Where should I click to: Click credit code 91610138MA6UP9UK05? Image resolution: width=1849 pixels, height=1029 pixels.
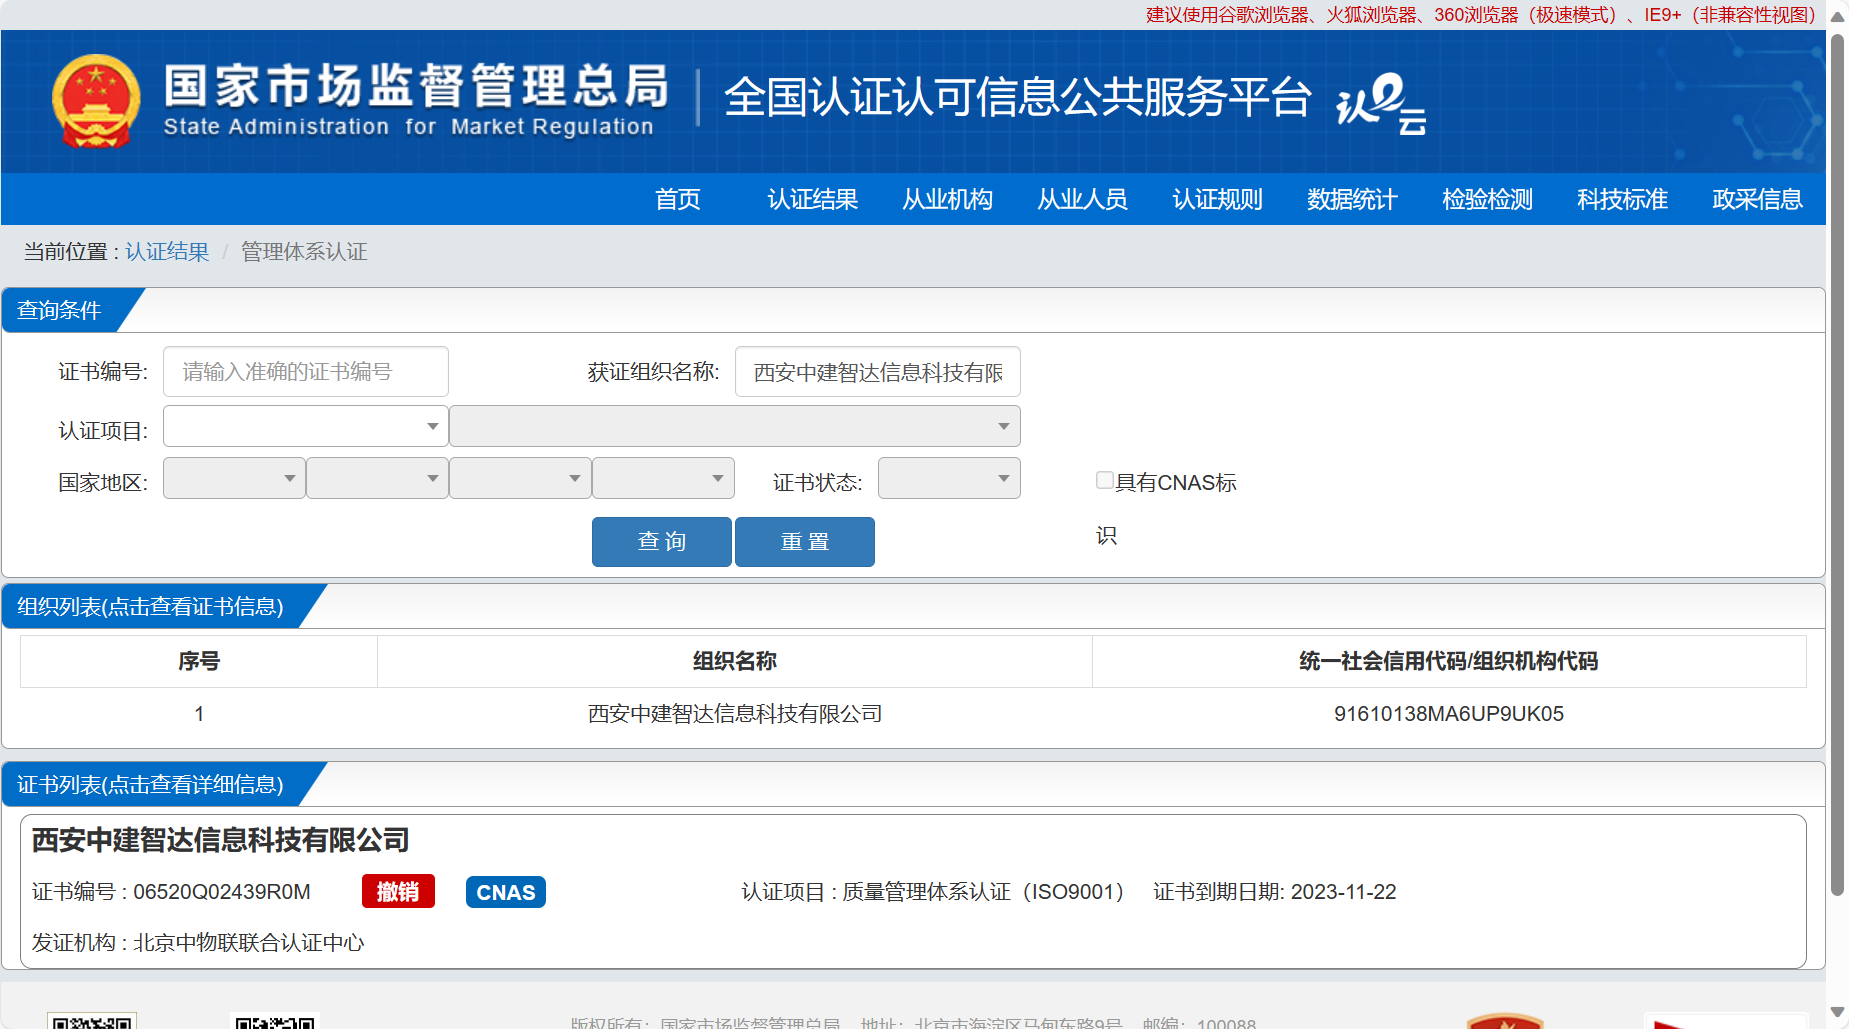pos(1449,714)
